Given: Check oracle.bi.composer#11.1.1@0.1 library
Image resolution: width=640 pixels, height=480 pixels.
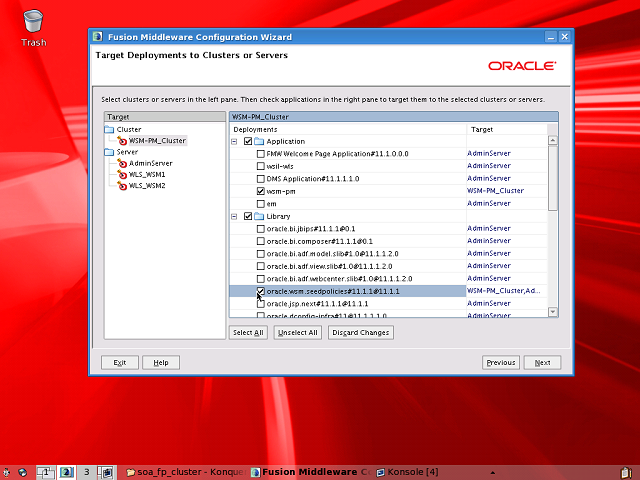Looking at the screenshot, I should point(260,241).
